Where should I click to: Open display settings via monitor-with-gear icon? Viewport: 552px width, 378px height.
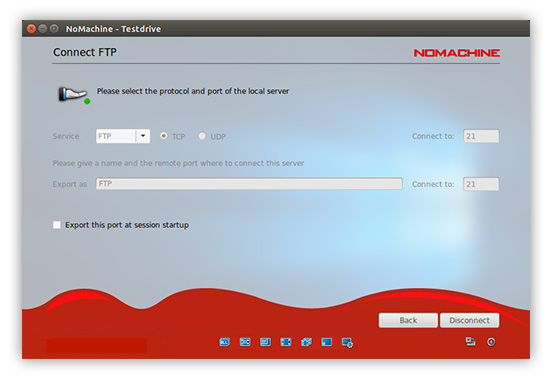(x=347, y=342)
